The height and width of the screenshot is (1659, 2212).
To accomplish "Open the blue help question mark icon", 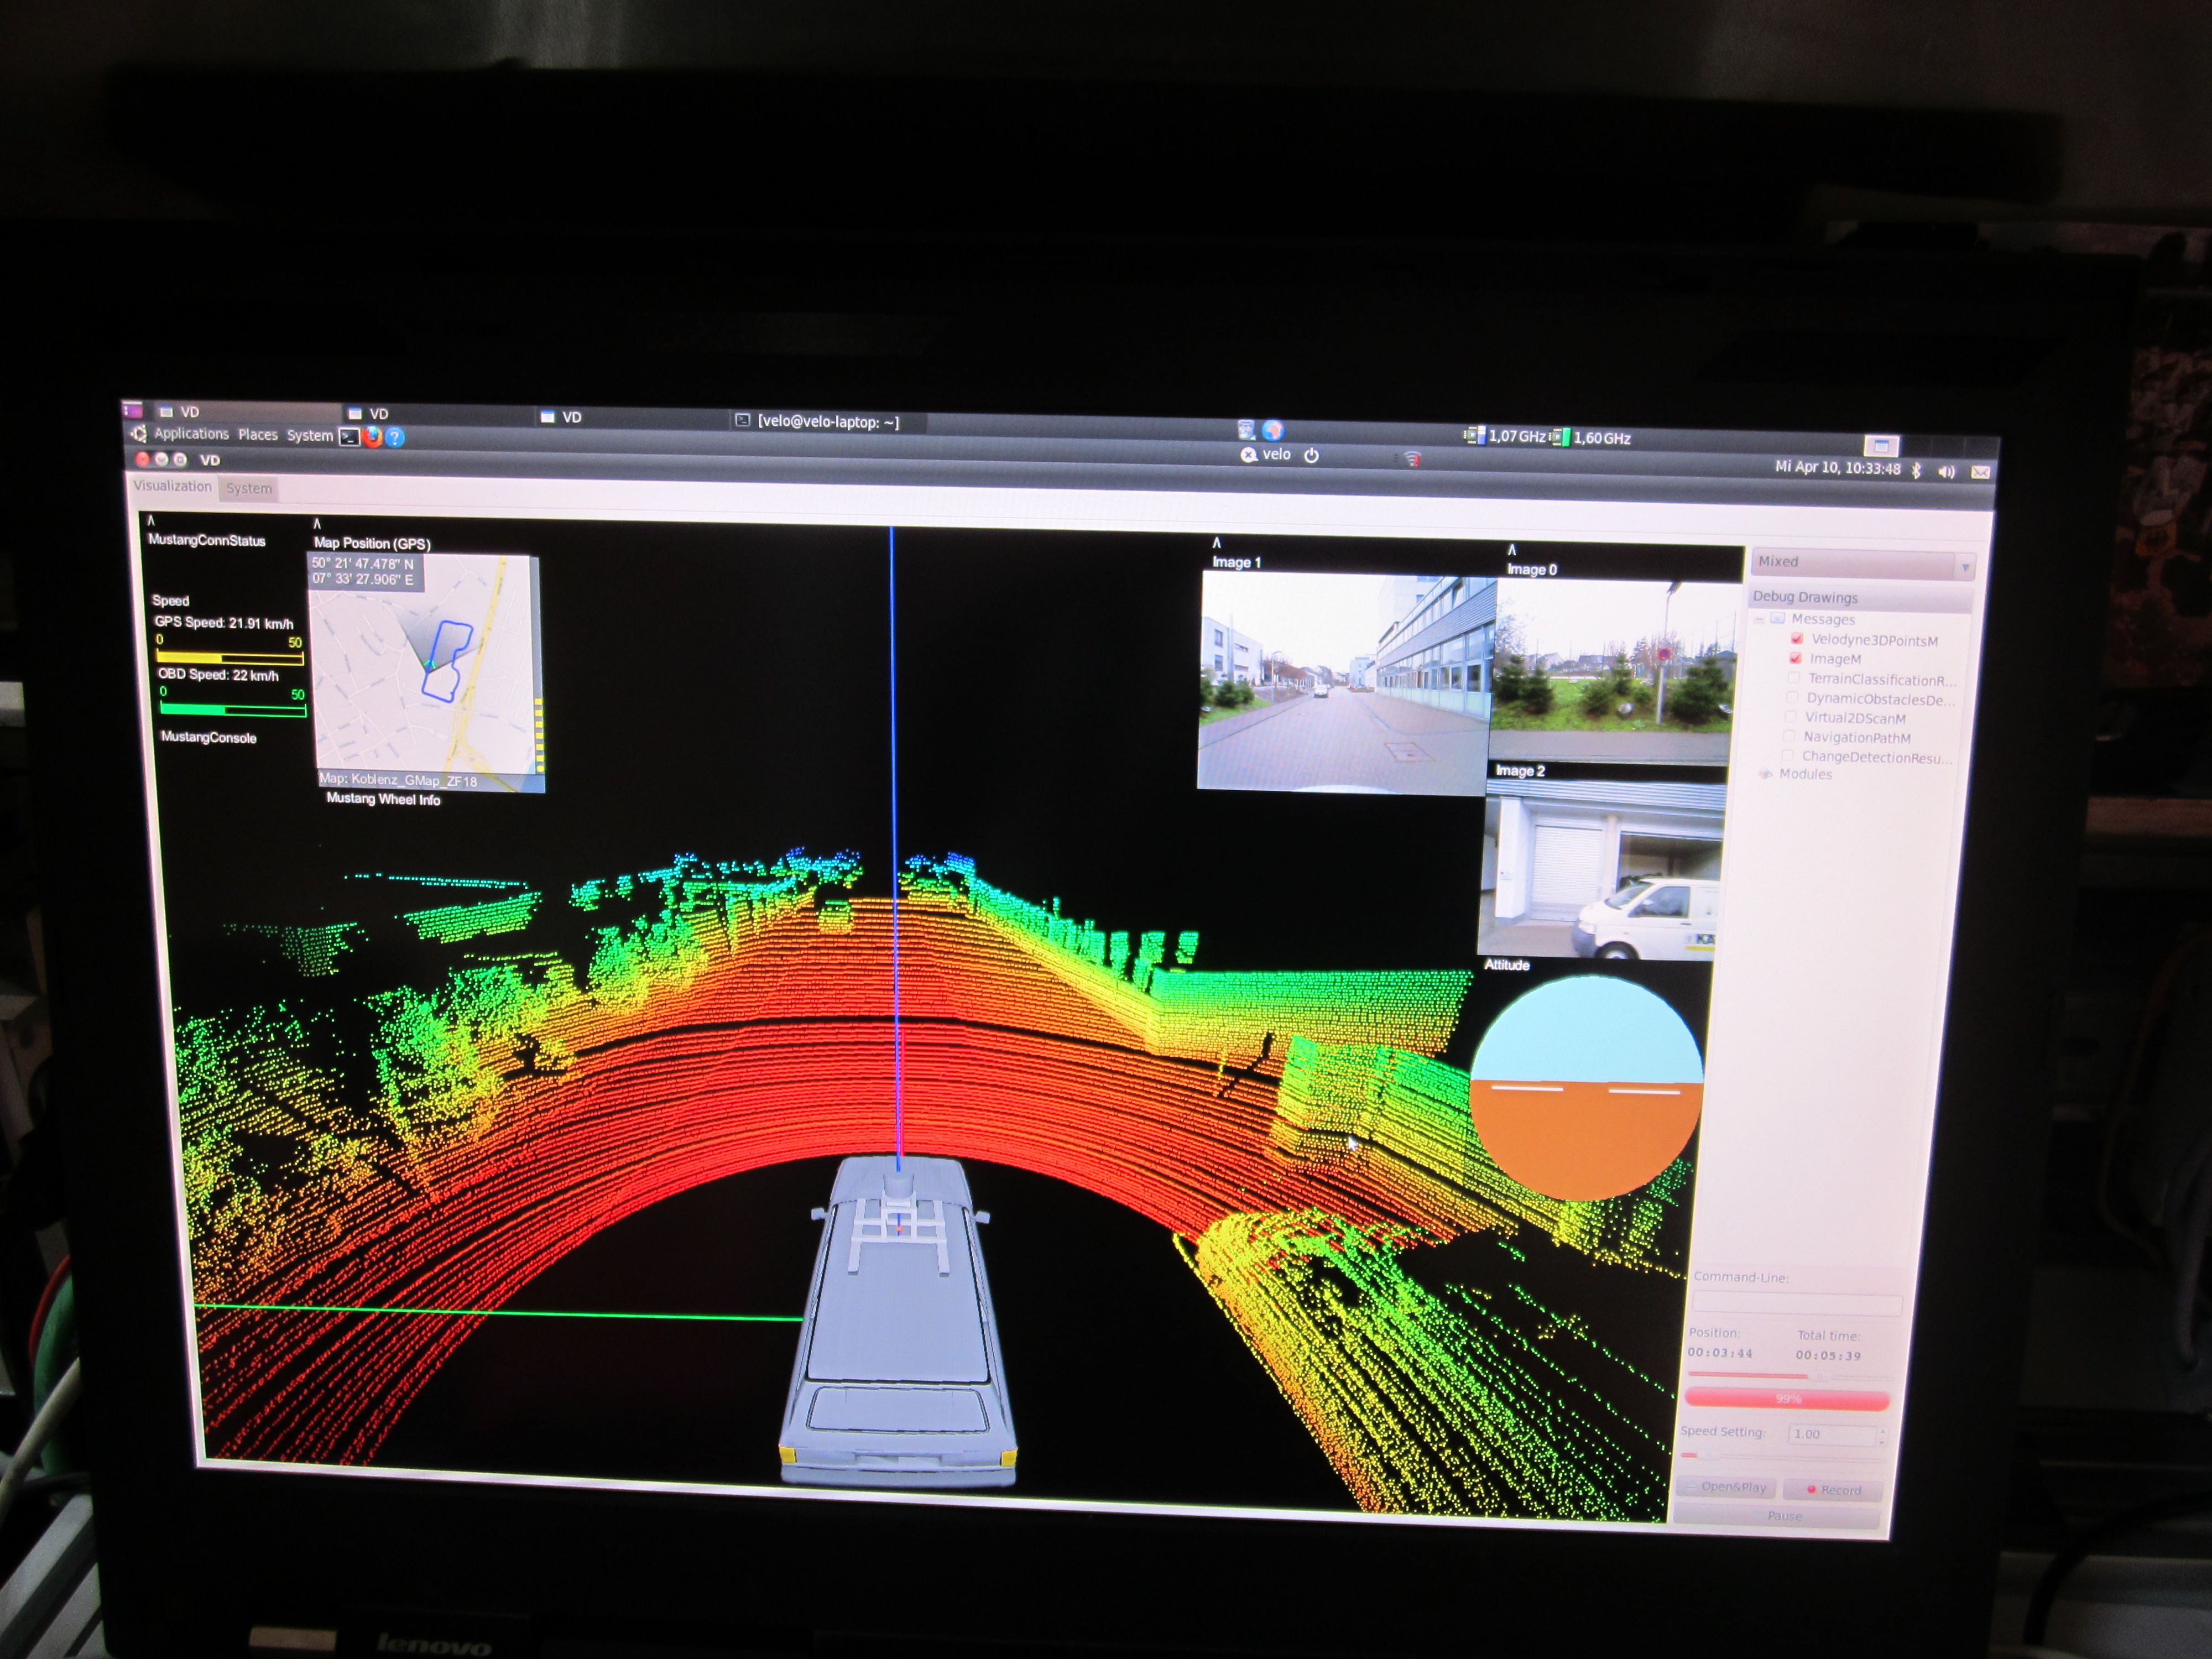I will coord(395,438).
